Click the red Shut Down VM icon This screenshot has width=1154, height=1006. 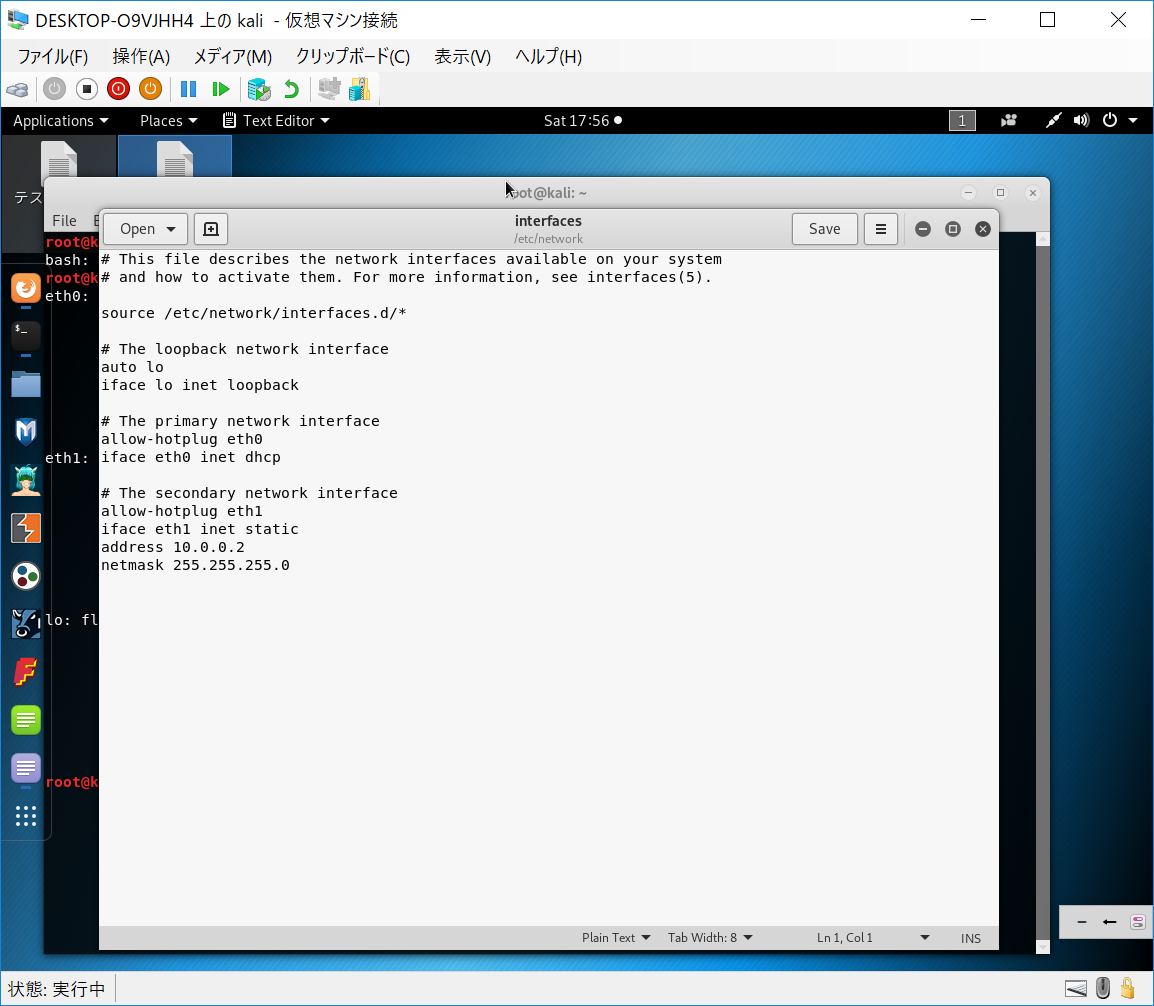pos(118,89)
